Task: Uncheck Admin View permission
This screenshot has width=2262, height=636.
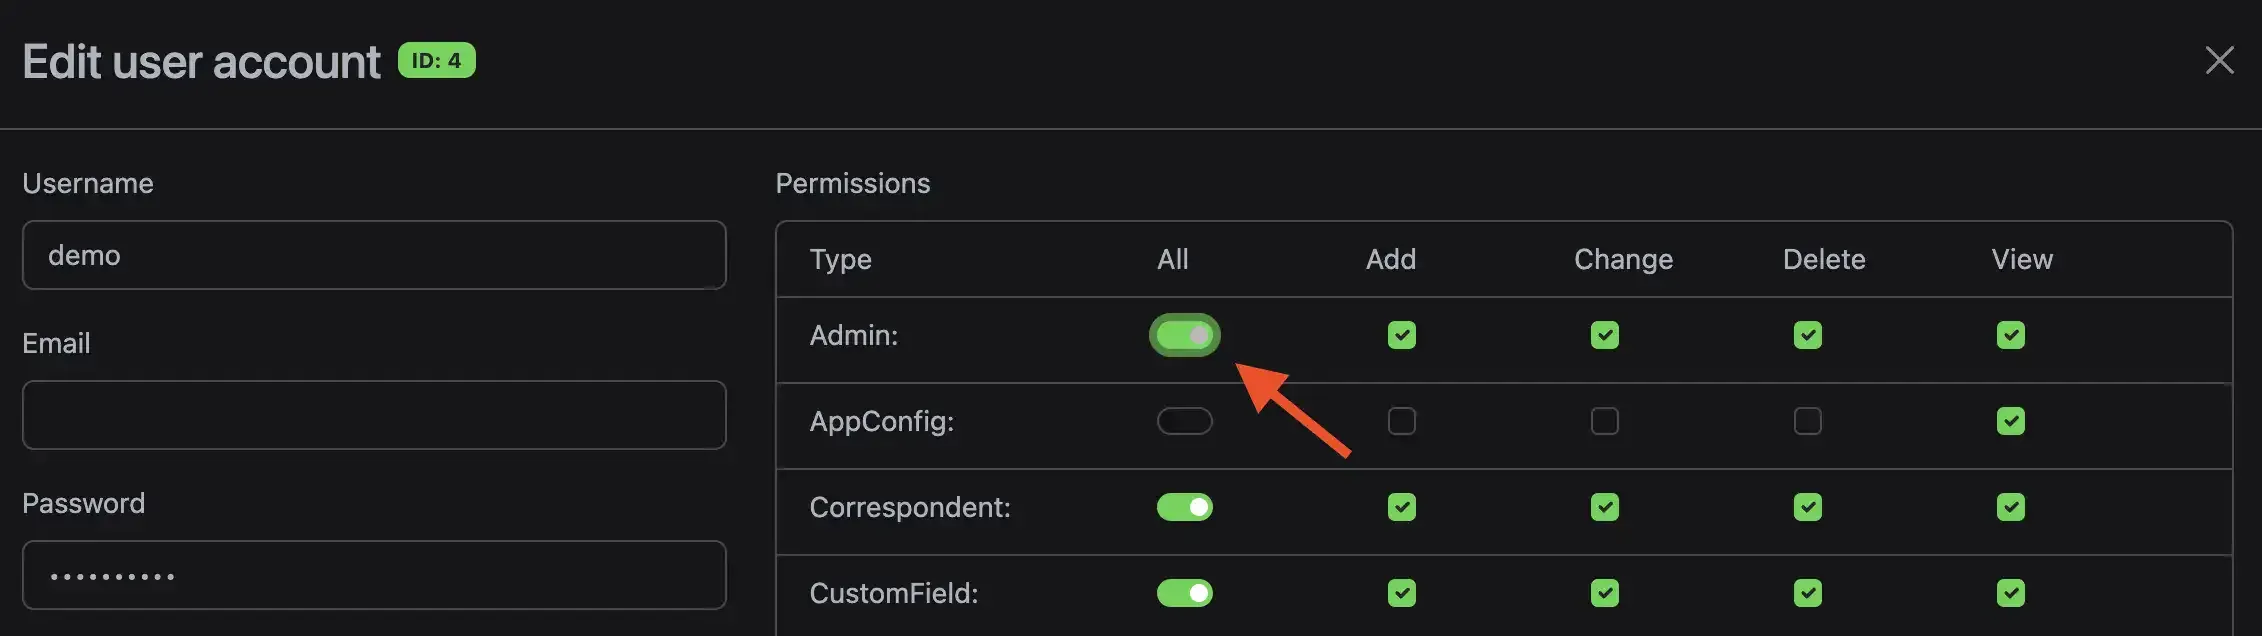Action: pyautogui.click(x=2011, y=335)
